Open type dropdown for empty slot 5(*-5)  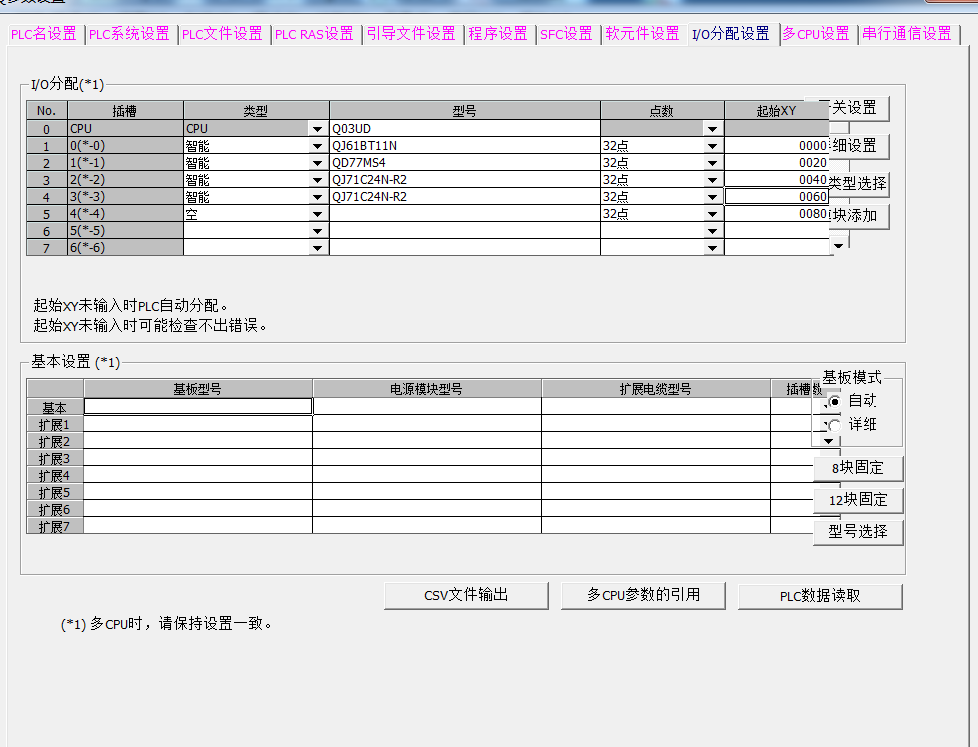(x=318, y=231)
